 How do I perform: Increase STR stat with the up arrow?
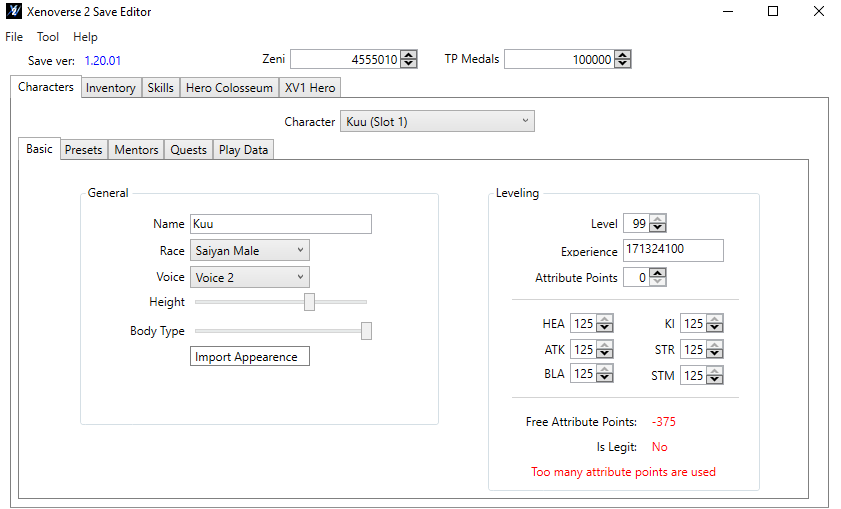pos(714,345)
